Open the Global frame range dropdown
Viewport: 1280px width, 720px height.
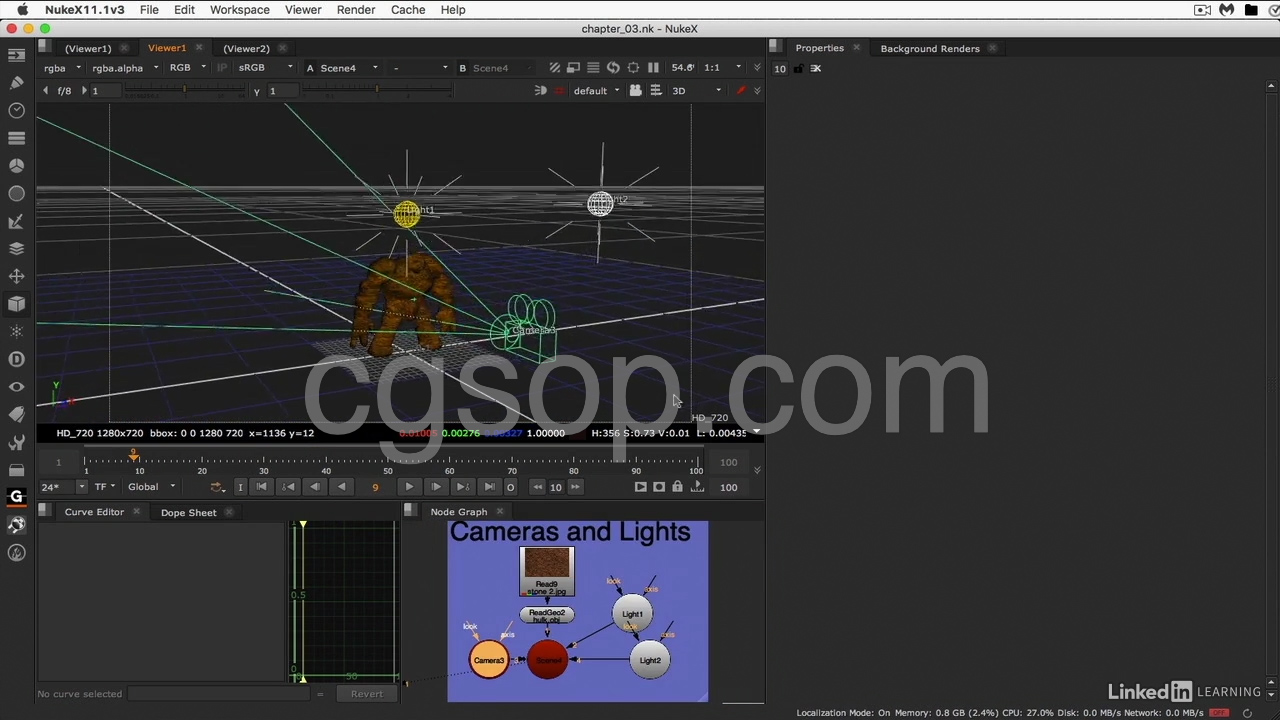(151, 487)
